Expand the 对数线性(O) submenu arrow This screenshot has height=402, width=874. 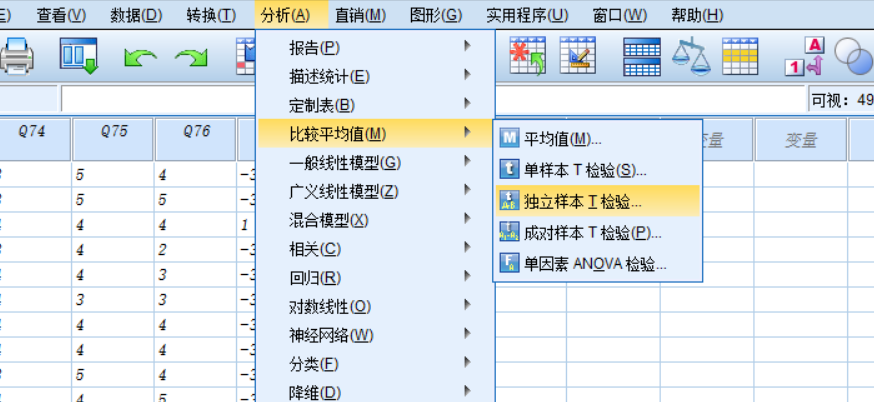pyautogui.click(x=468, y=305)
